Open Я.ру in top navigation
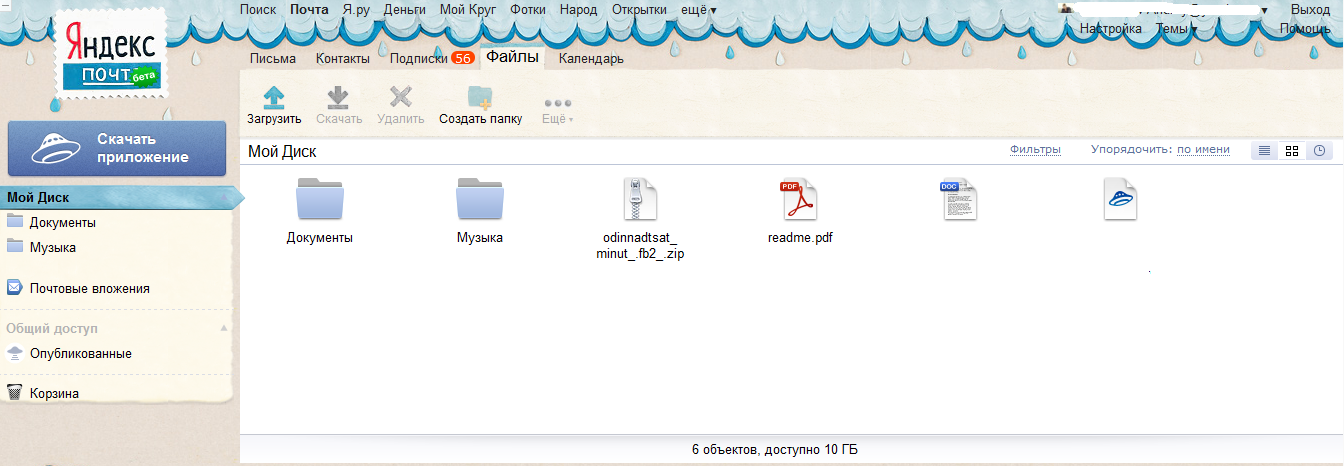The image size is (1344, 466). [x=357, y=9]
